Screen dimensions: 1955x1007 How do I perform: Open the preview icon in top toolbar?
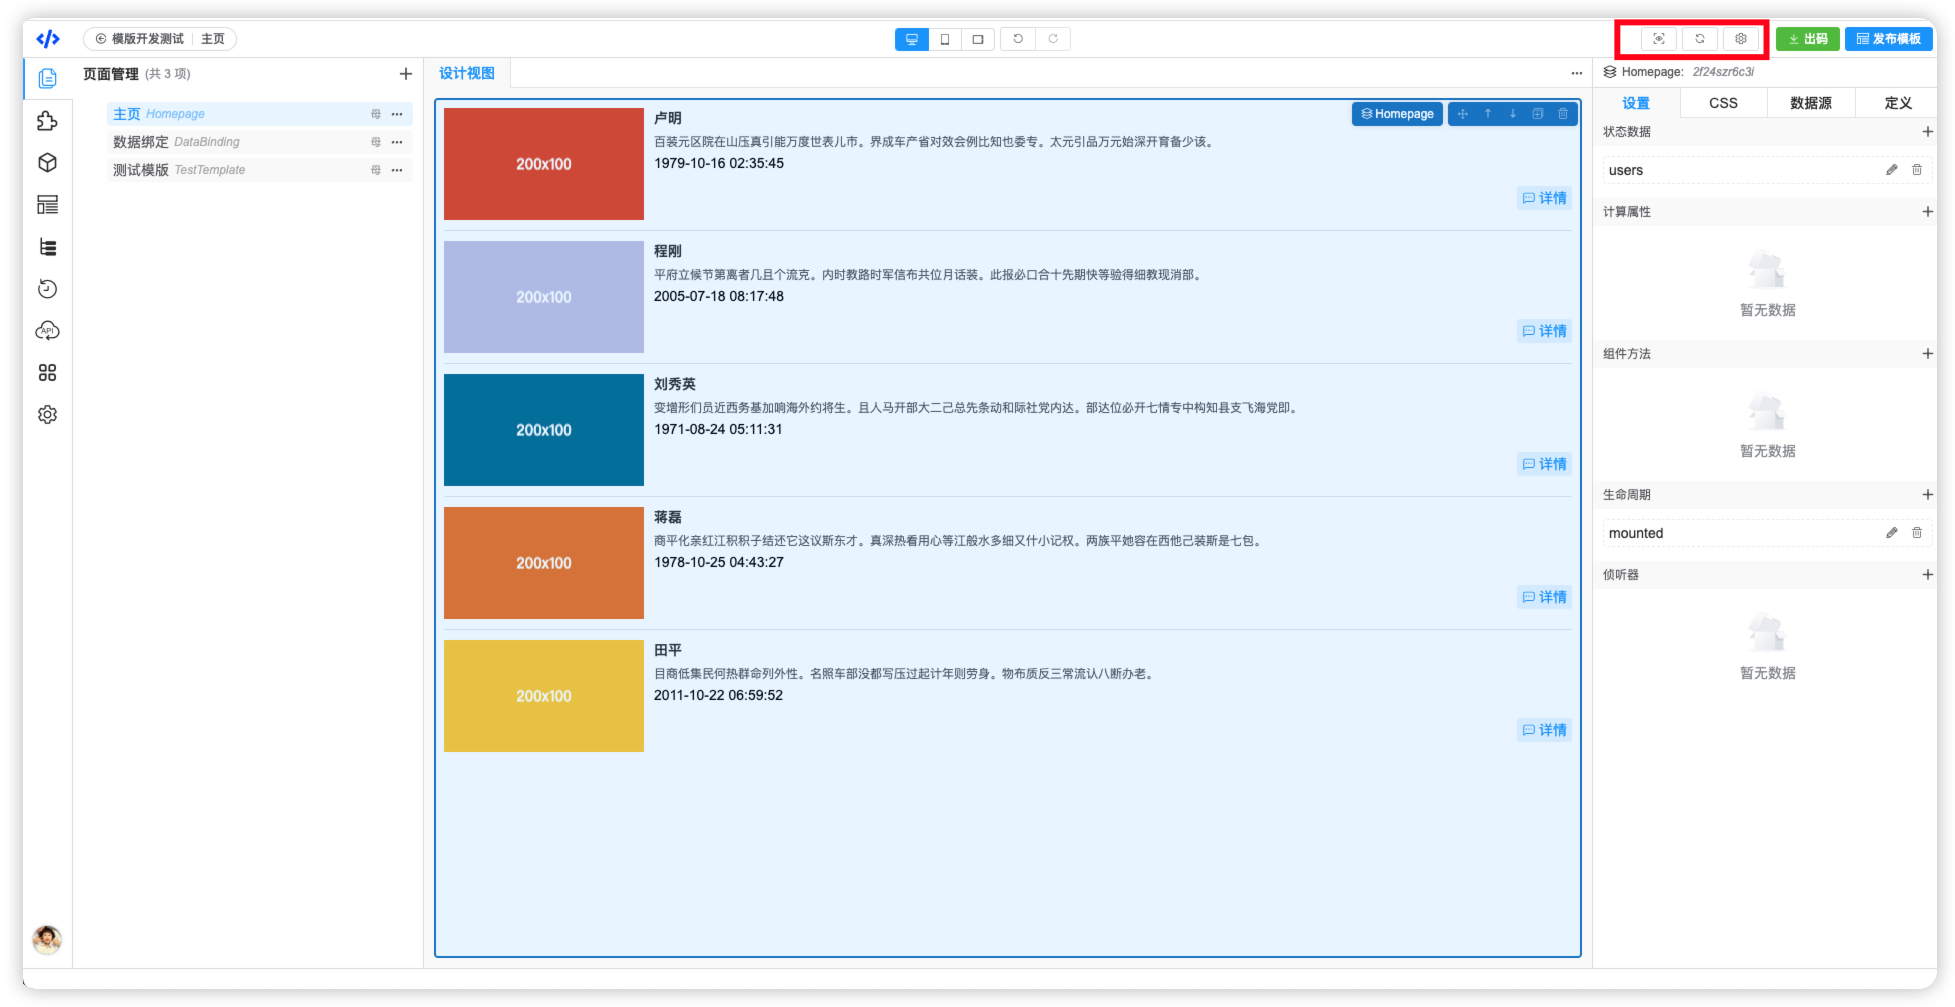coord(1659,39)
